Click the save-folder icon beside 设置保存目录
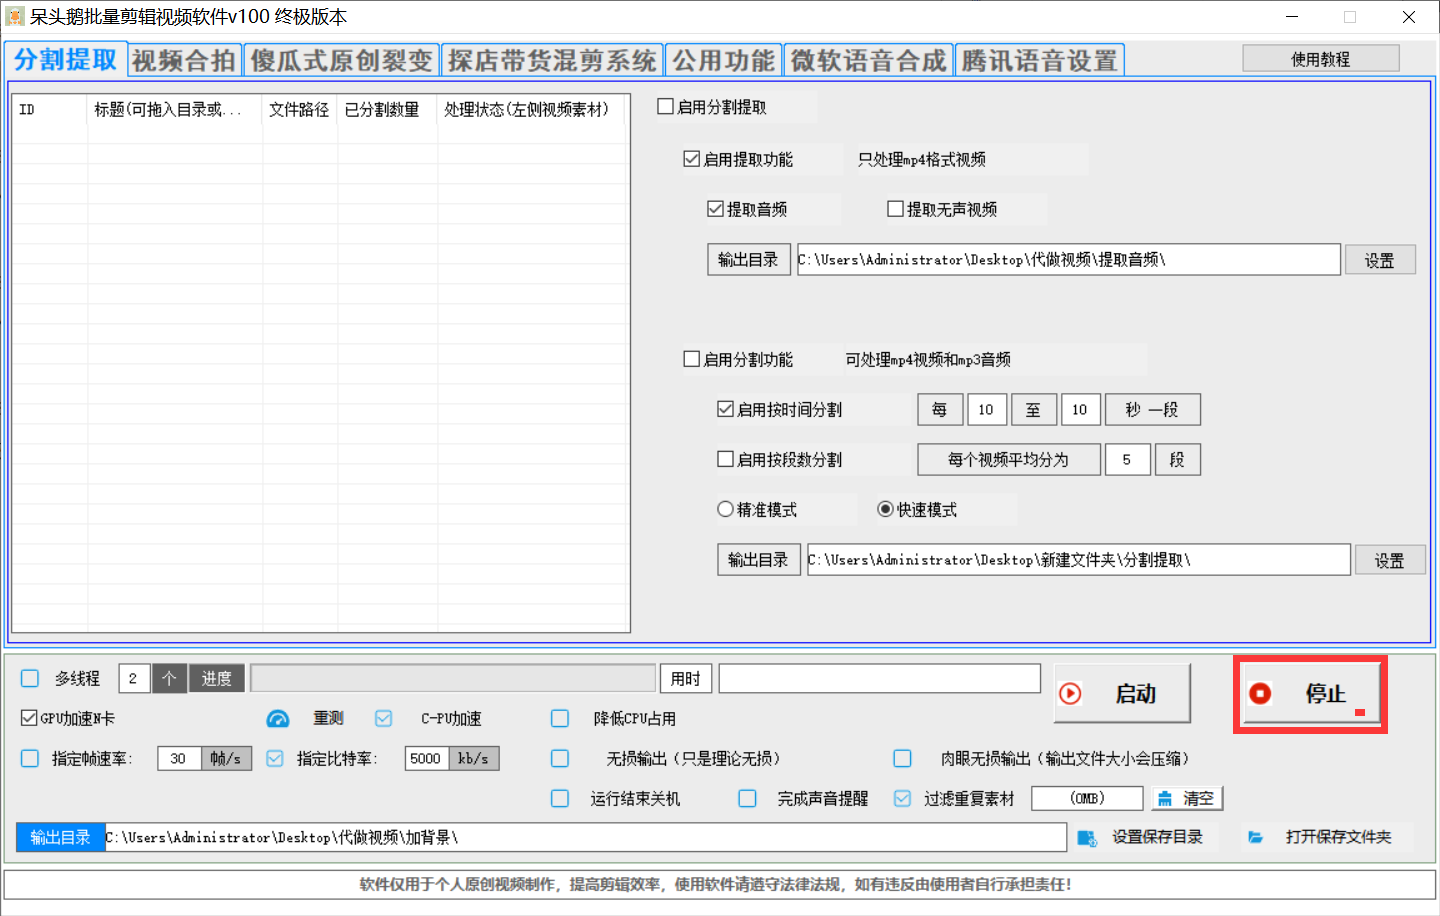 click(1087, 837)
